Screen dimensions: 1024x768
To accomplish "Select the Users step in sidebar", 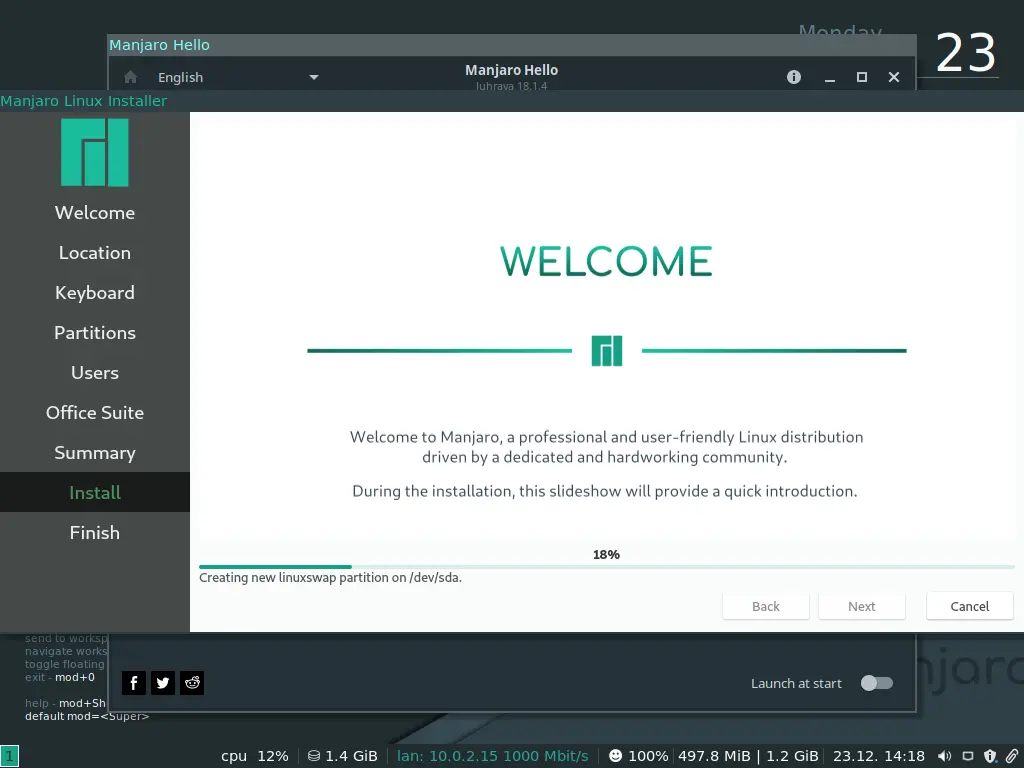I will pos(95,372).
